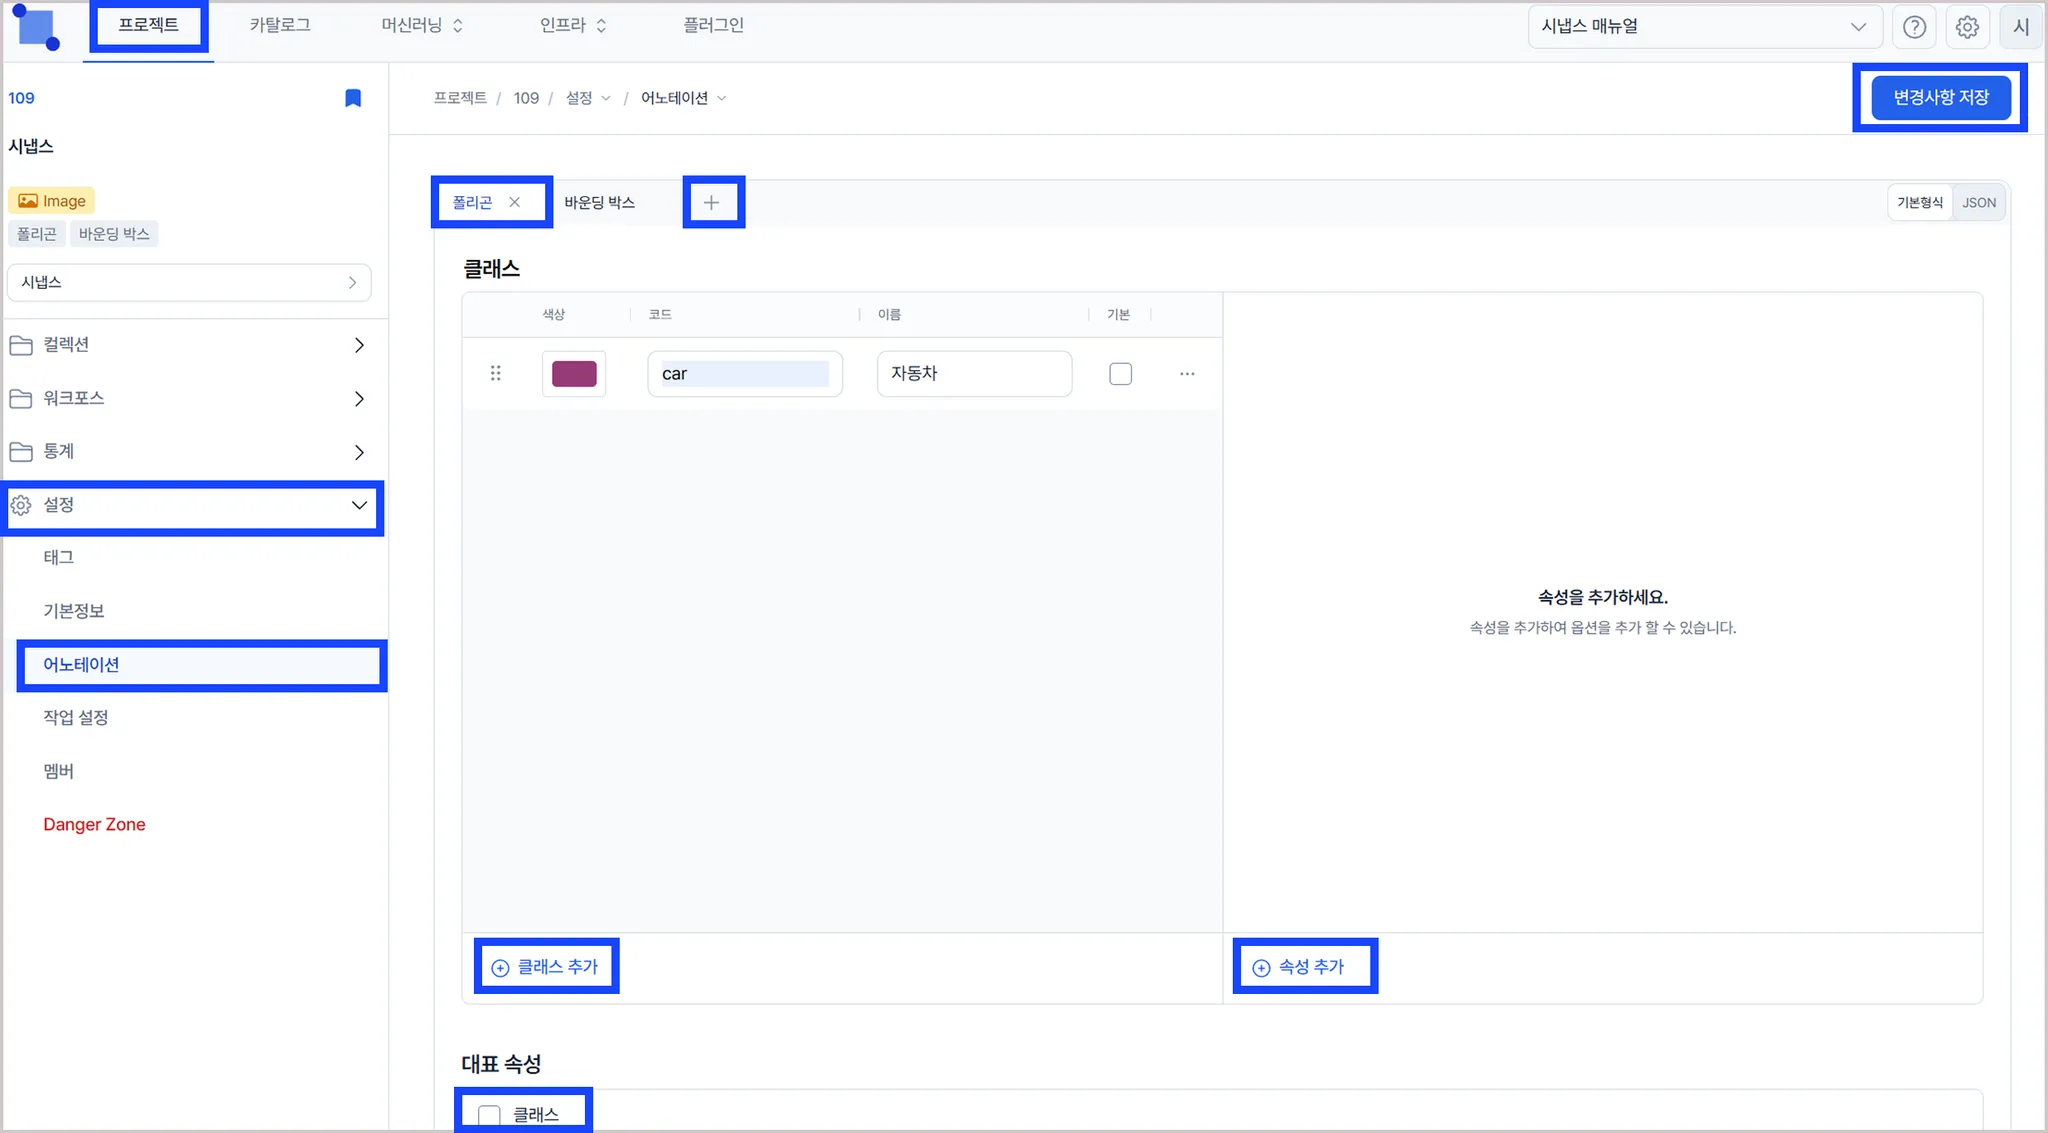Switch to JSON format view
The width and height of the screenshot is (2048, 1133).
(x=1978, y=203)
